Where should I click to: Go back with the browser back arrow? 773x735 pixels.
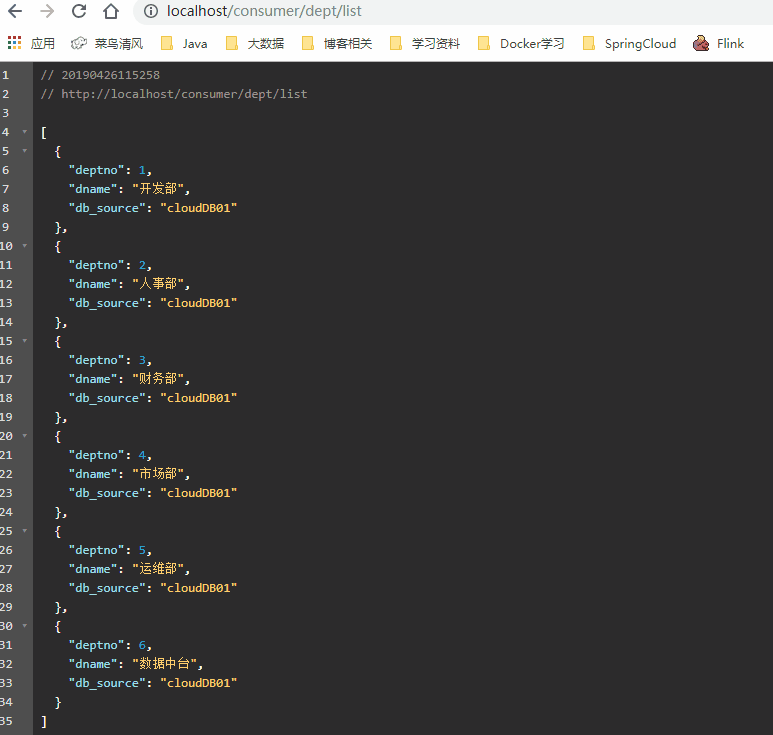coord(15,11)
